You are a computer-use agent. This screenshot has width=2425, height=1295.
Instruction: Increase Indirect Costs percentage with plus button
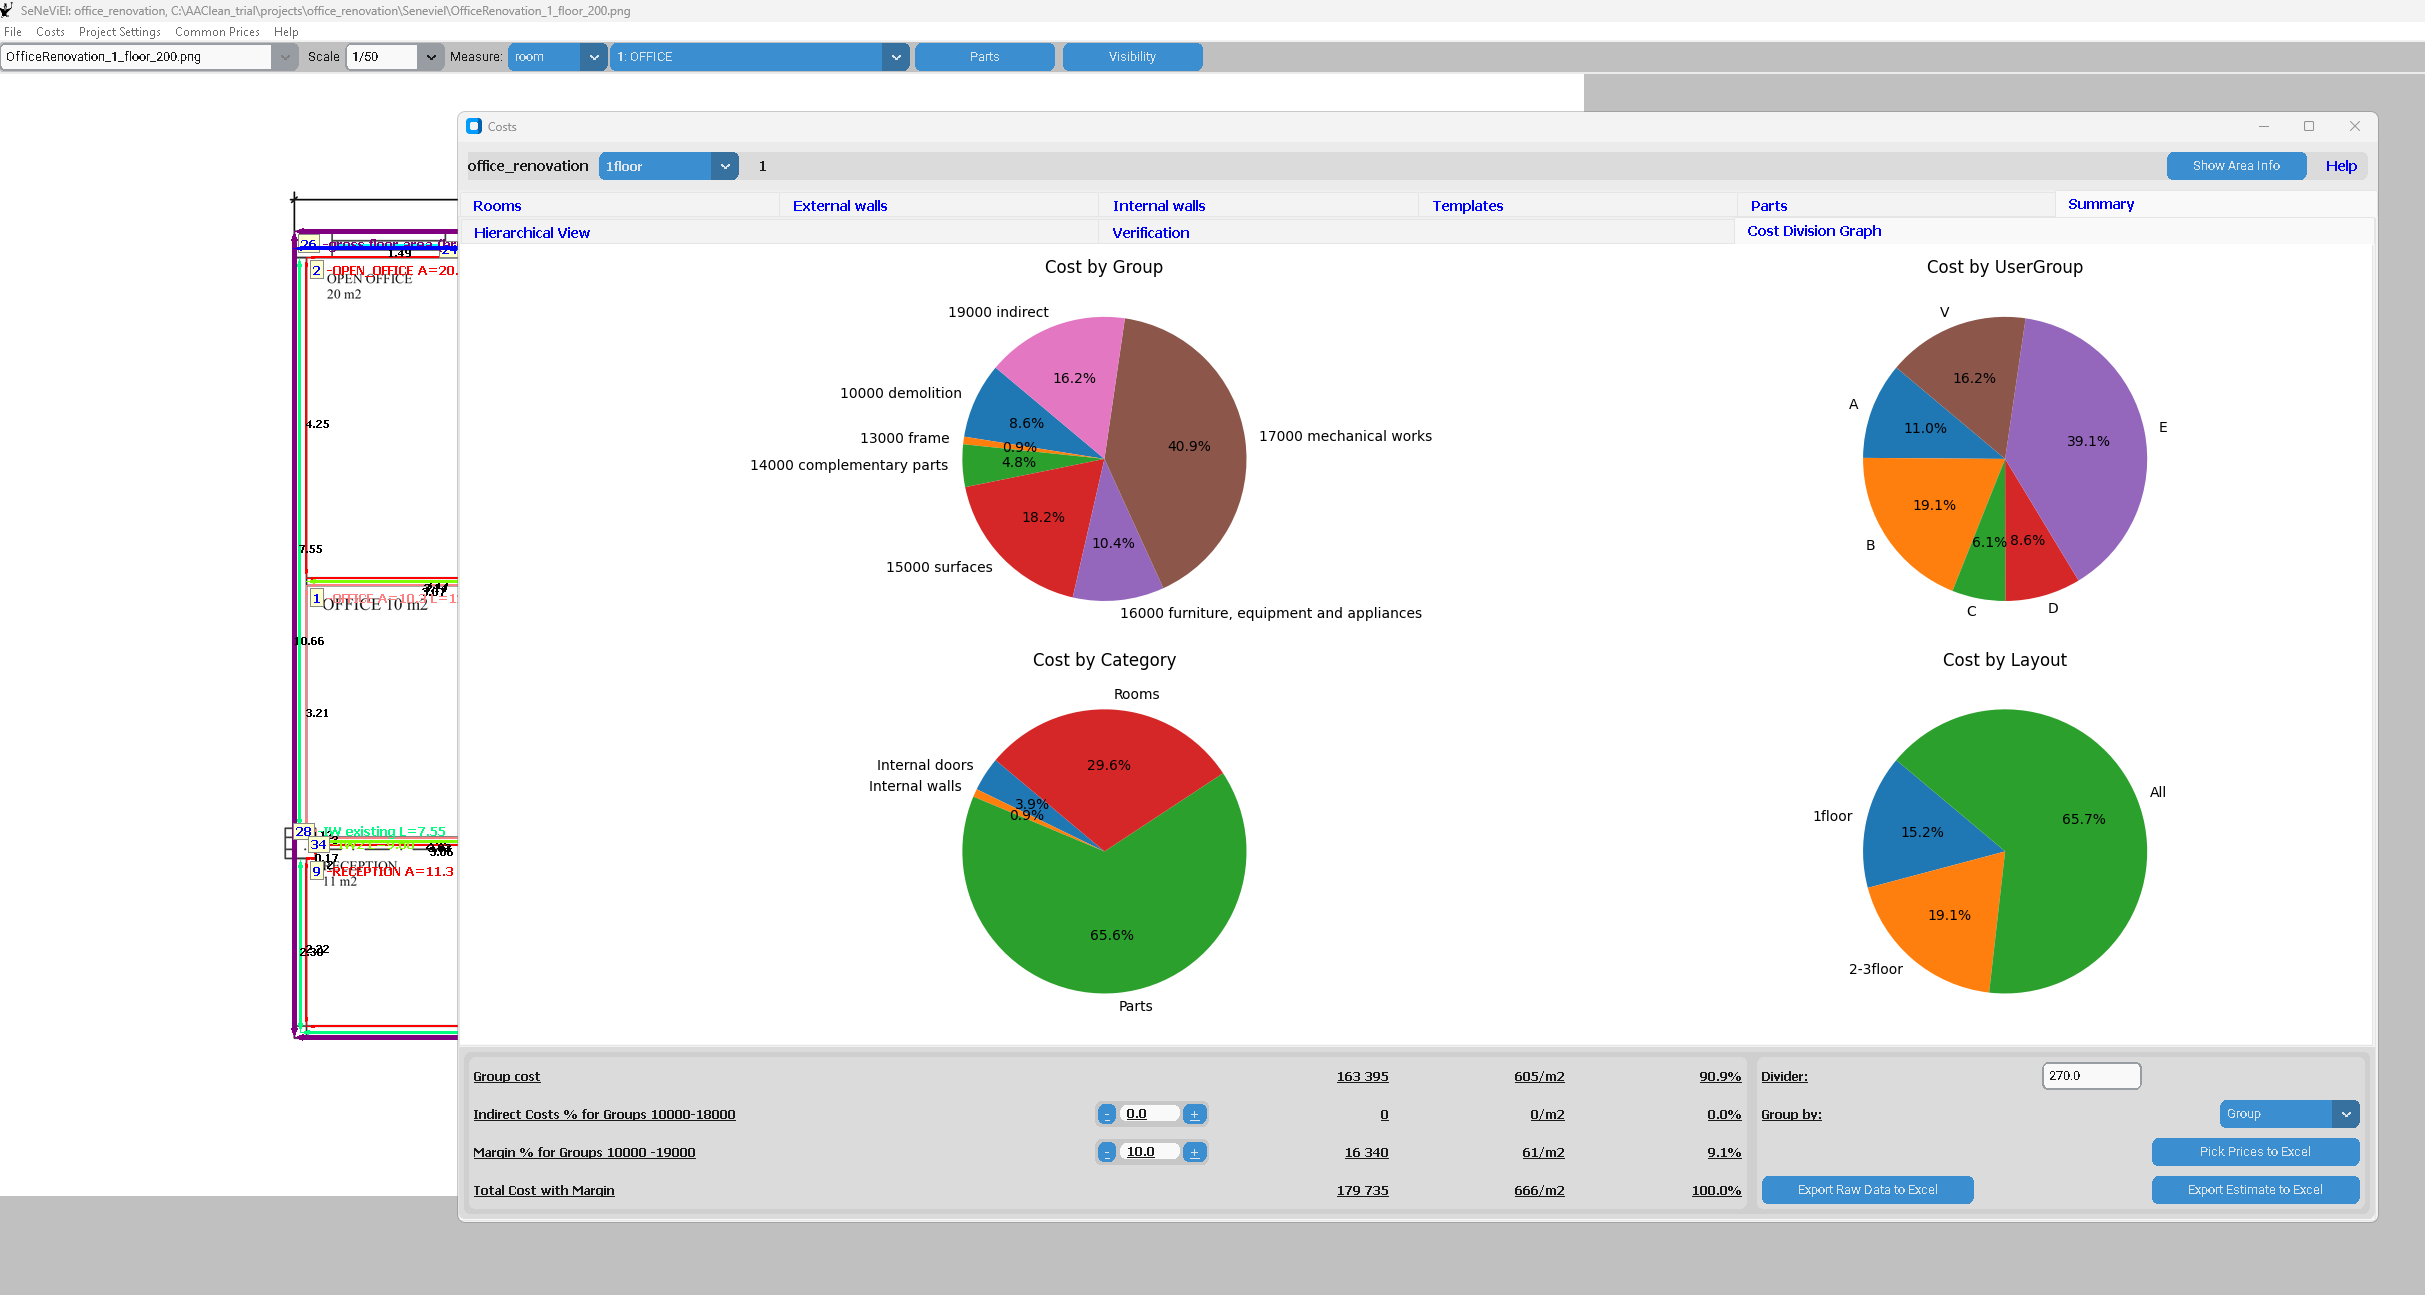click(1194, 1114)
